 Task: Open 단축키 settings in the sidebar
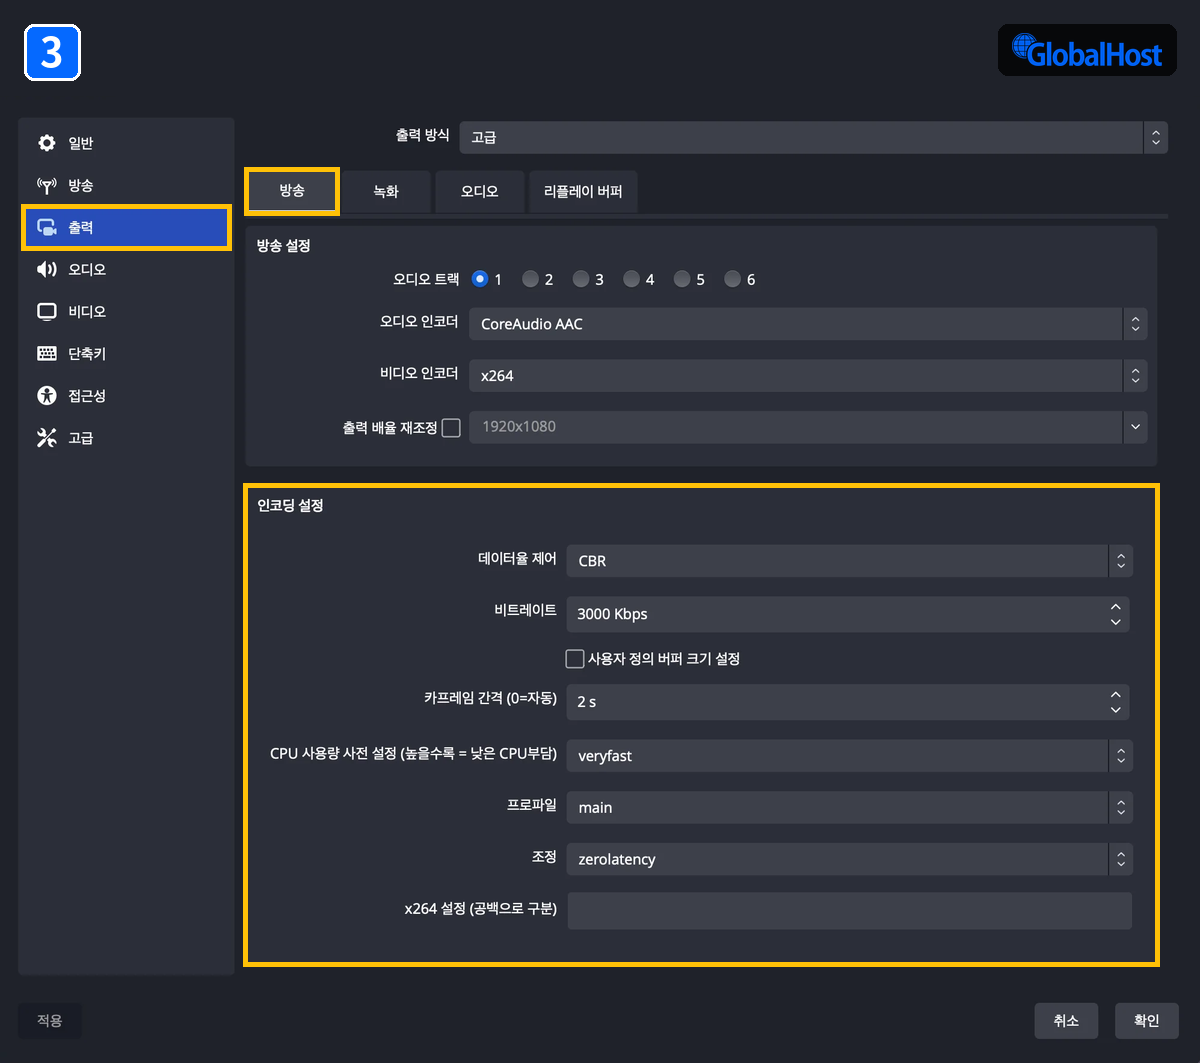coord(126,353)
